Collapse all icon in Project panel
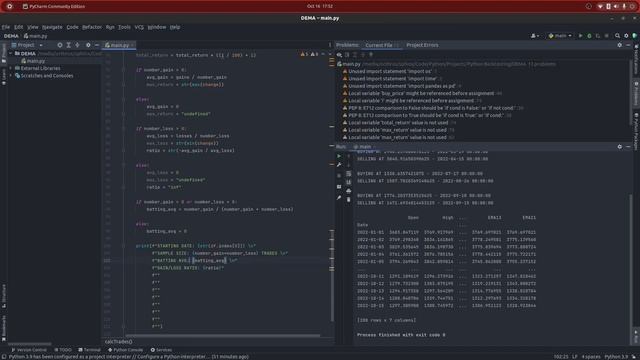The width and height of the screenshot is (640, 360). 77,45
